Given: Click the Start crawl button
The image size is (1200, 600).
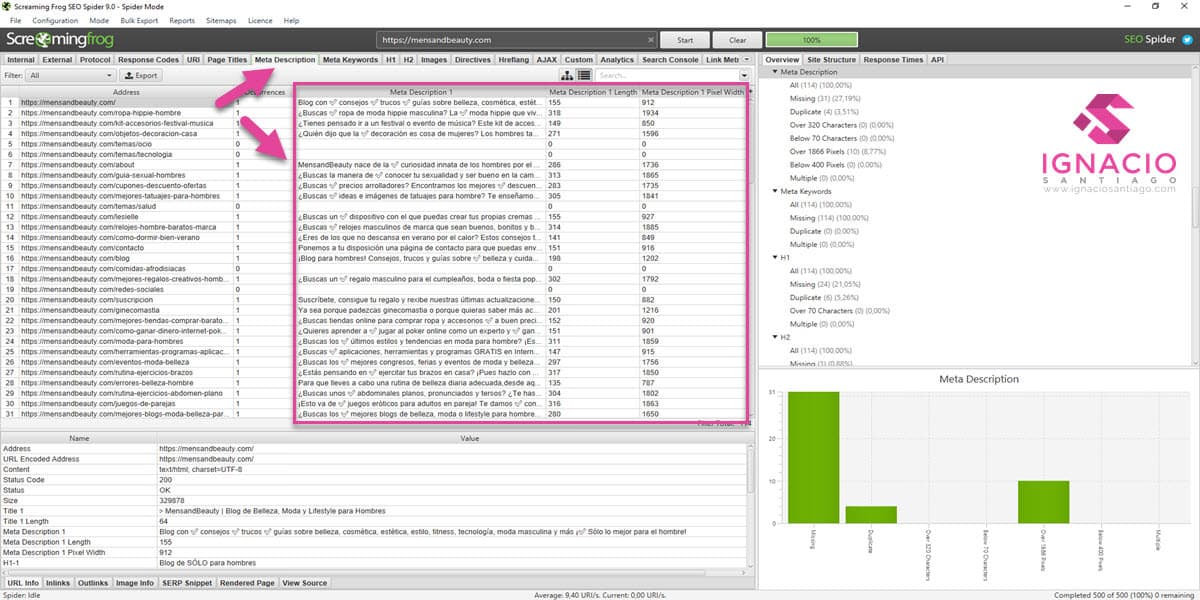Looking at the screenshot, I should (x=685, y=40).
